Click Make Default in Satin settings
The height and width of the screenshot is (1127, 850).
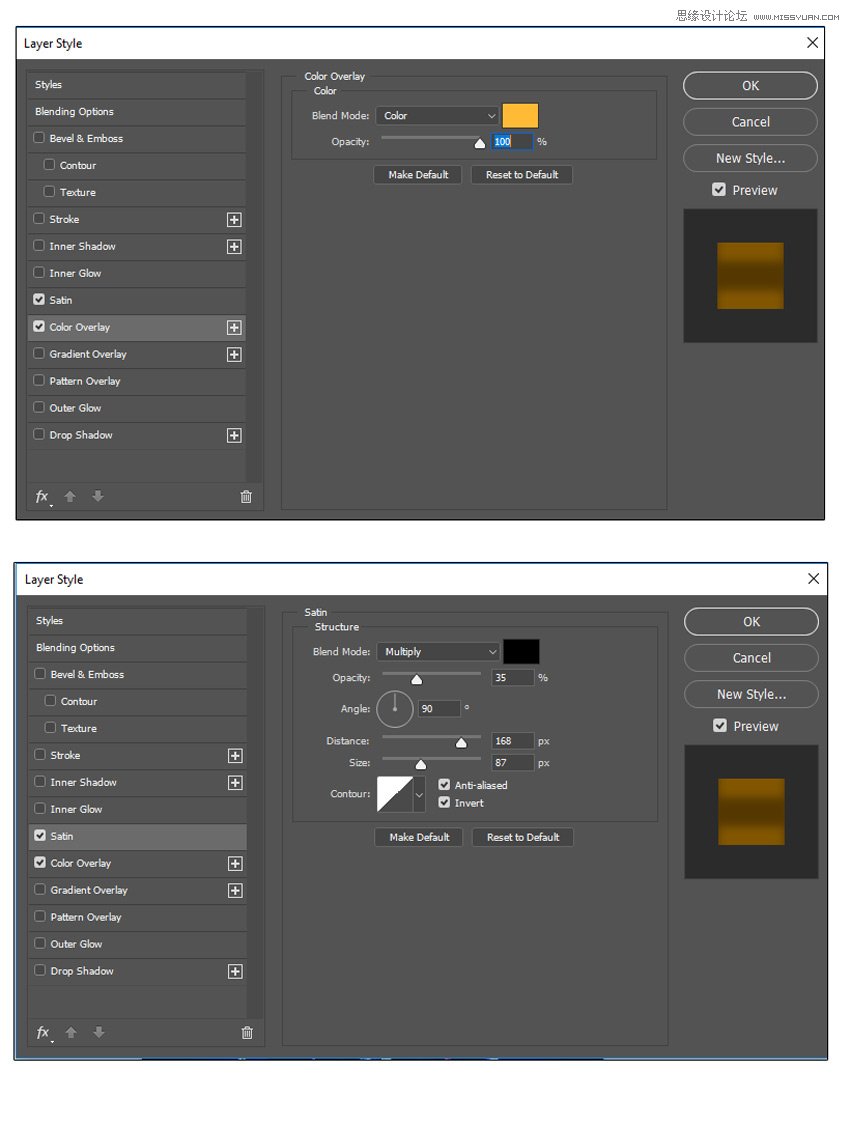(x=419, y=837)
